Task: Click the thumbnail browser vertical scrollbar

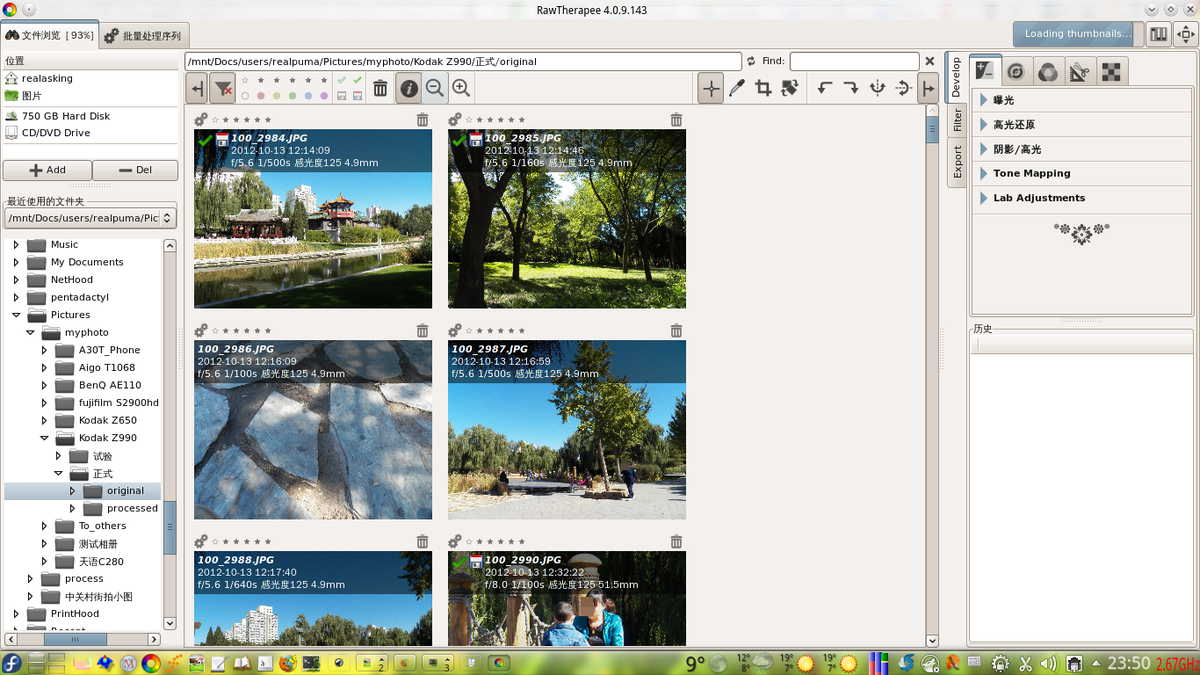Action: tap(933, 374)
